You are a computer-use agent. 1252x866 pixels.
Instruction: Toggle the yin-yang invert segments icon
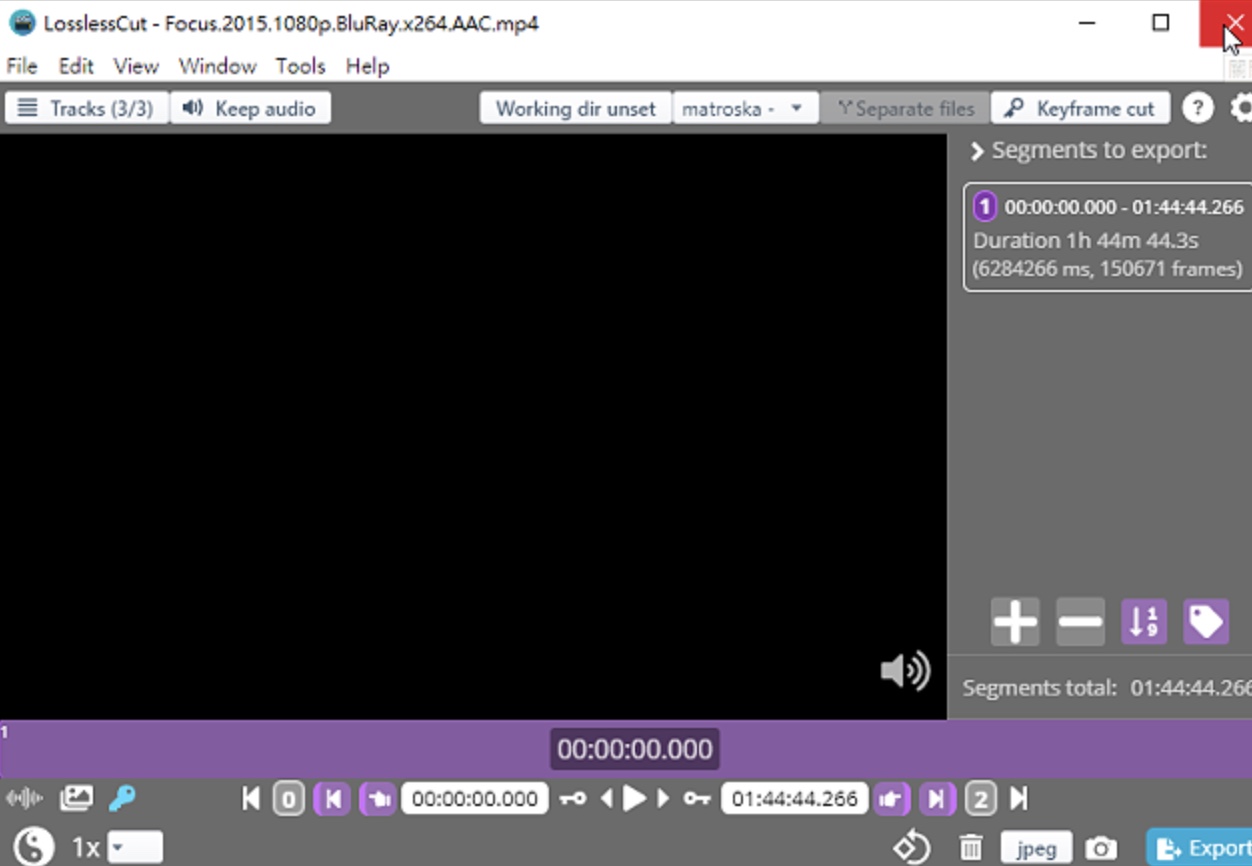(x=33, y=848)
